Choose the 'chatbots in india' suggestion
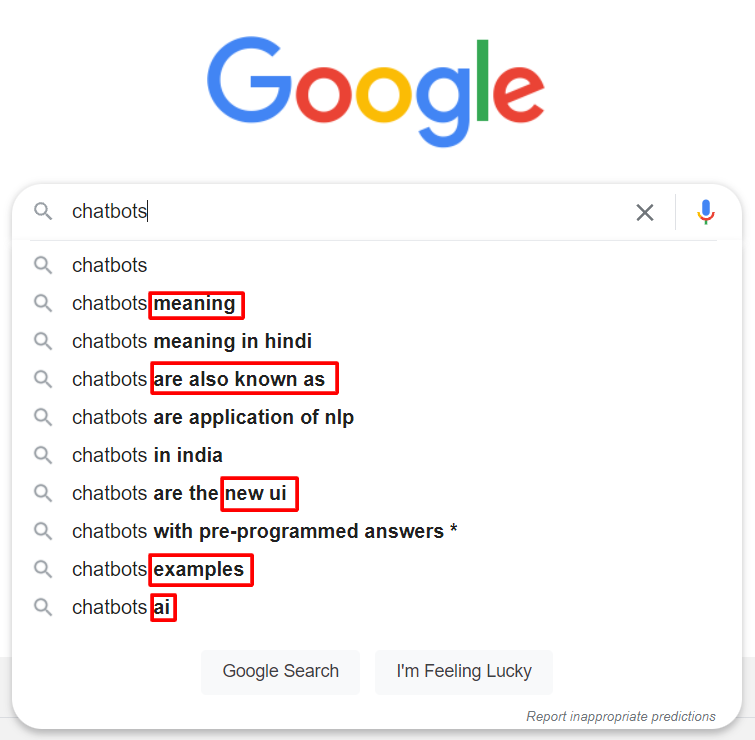The image size is (755, 740). pos(147,455)
